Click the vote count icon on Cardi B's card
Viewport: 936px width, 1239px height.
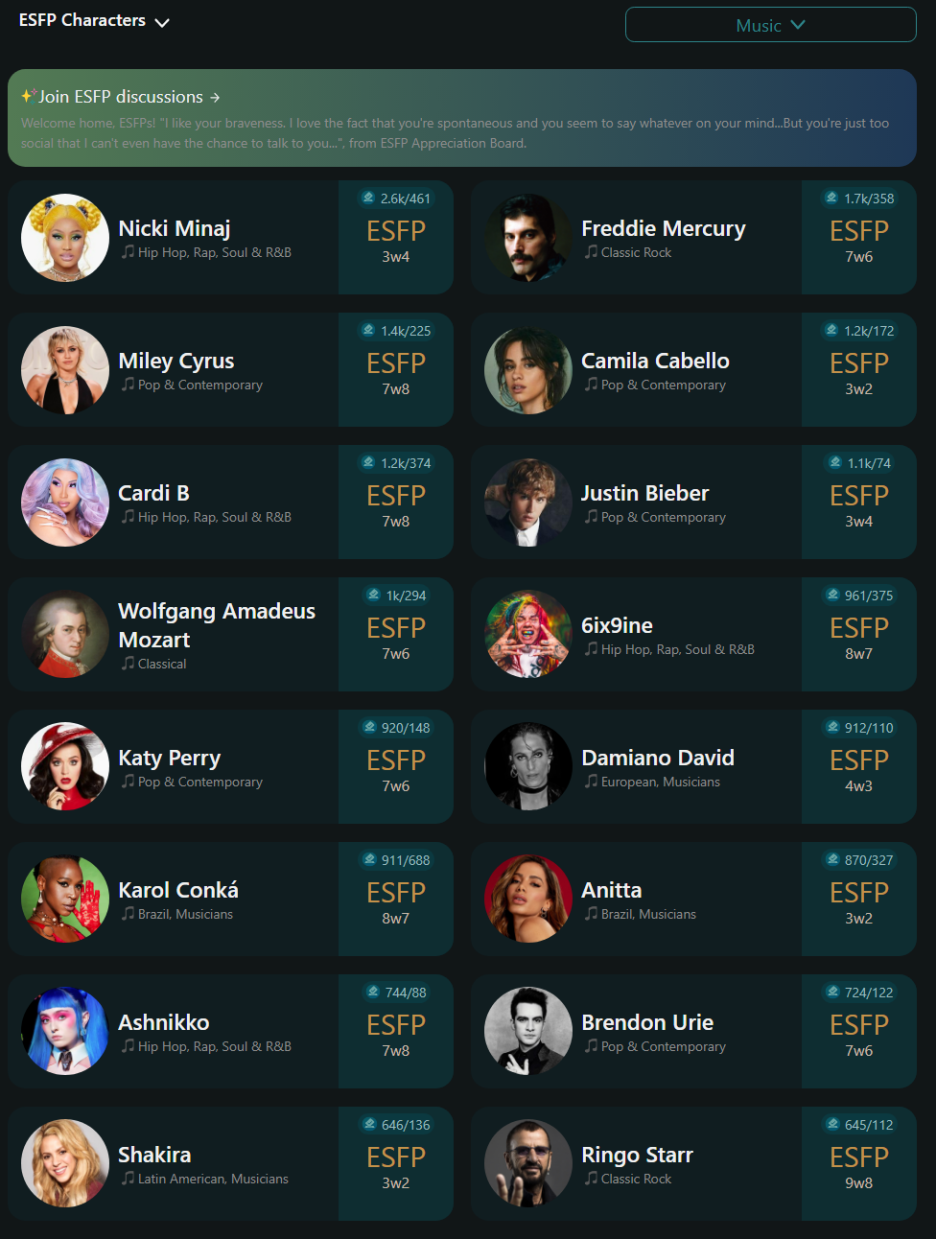(x=369, y=463)
